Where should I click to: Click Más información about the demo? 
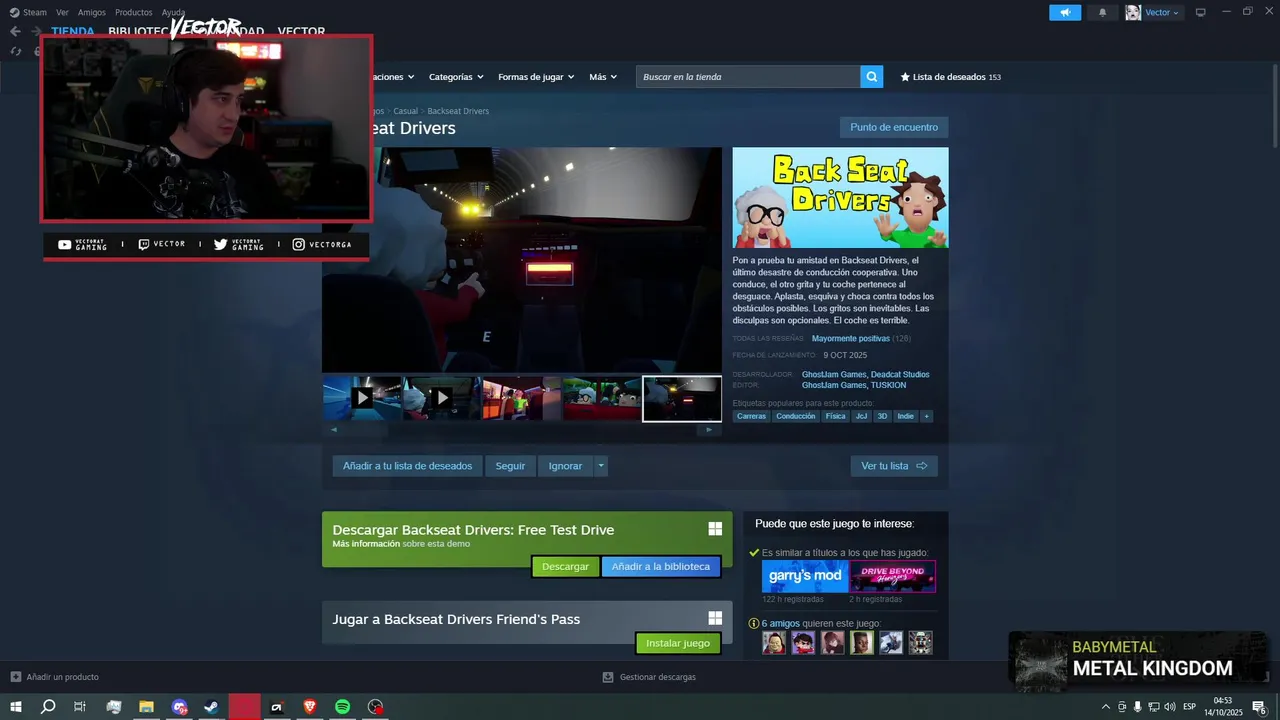pos(366,544)
